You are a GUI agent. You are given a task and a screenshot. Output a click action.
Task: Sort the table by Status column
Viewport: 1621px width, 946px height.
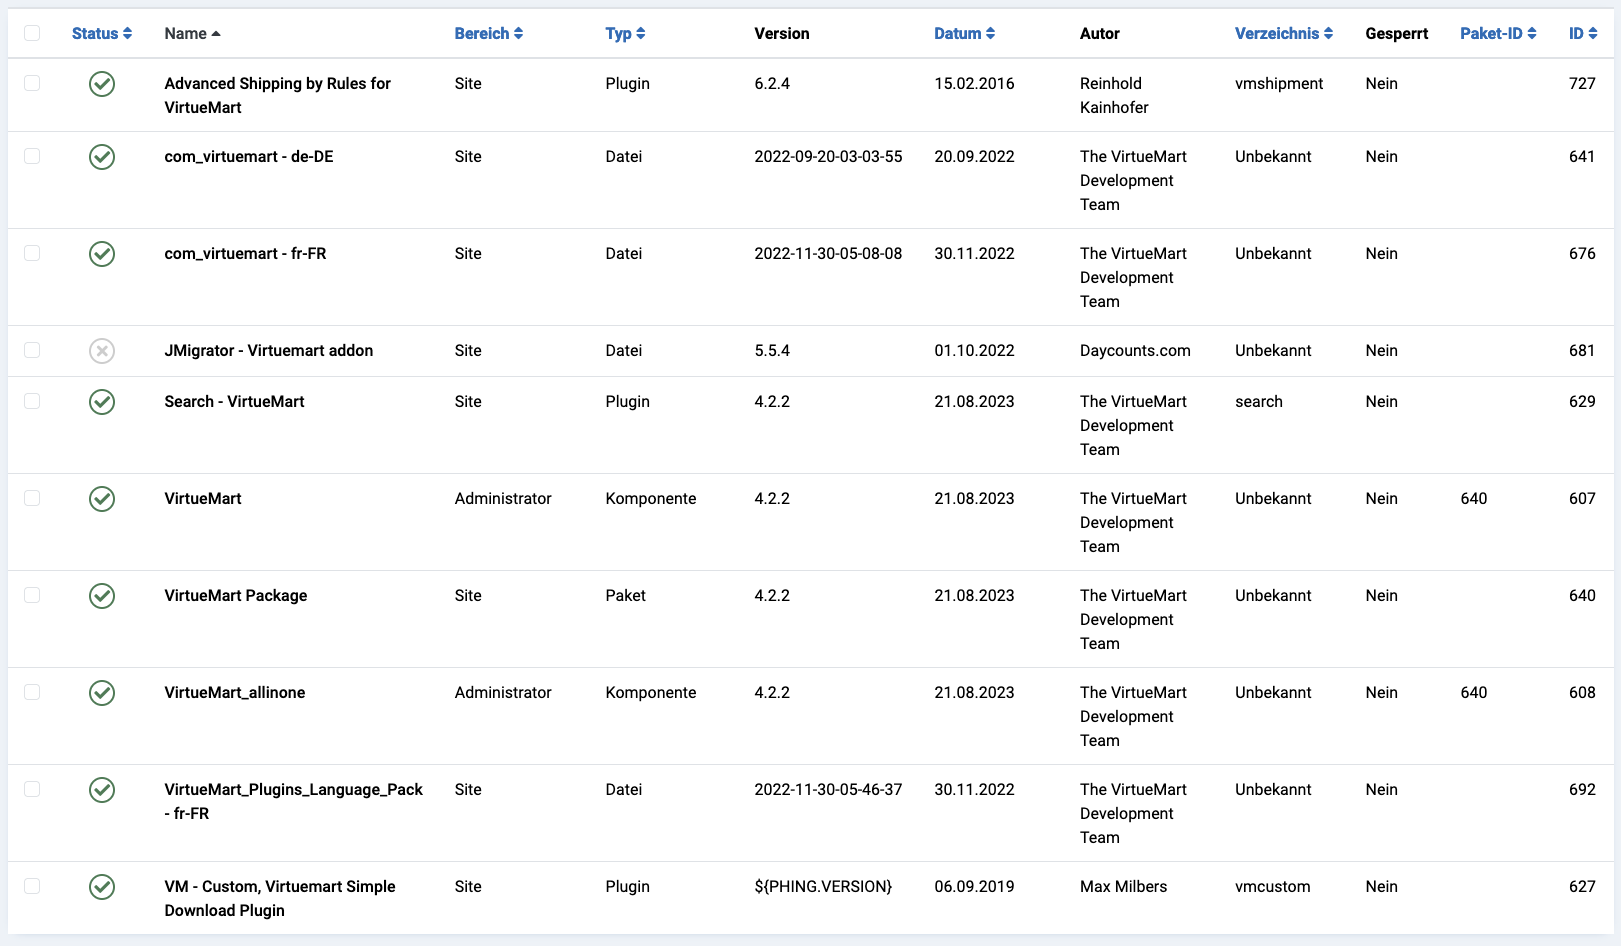(101, 33)
